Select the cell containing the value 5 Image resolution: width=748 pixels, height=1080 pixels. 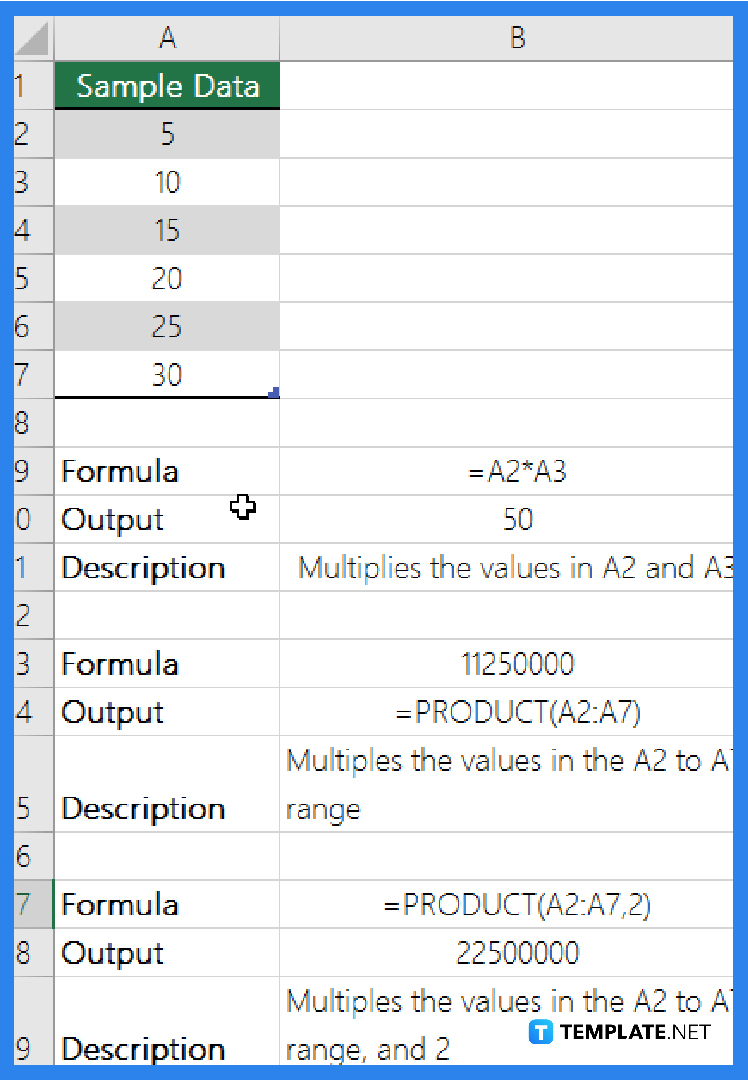167,134
